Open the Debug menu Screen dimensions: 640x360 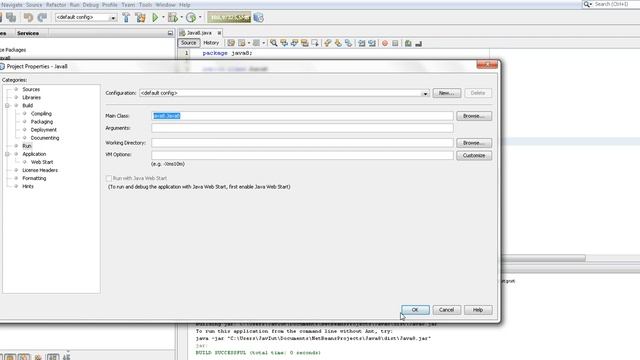click(x=91, y=5)
